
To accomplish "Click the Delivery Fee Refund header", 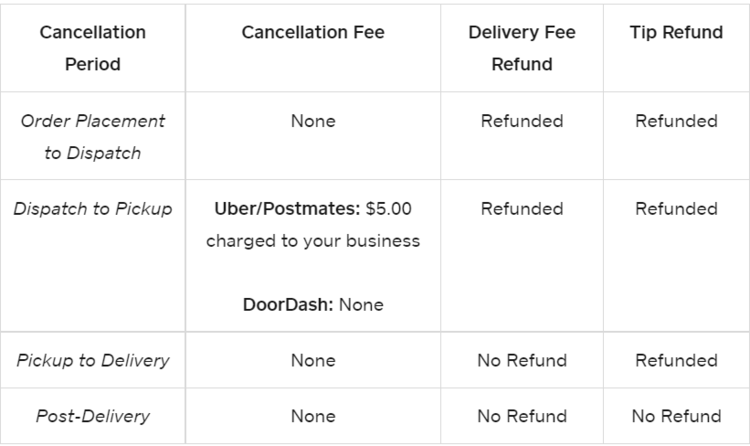I will (522, 48).
